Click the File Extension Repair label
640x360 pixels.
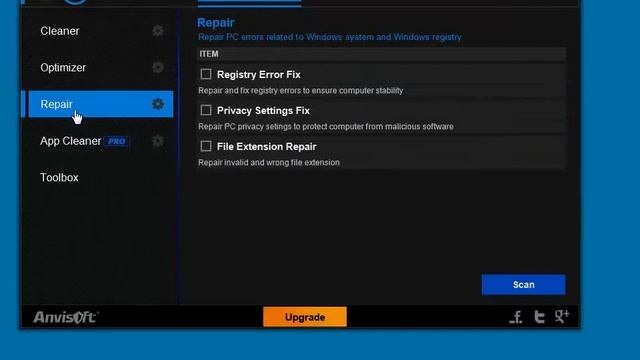click(267, 147)
